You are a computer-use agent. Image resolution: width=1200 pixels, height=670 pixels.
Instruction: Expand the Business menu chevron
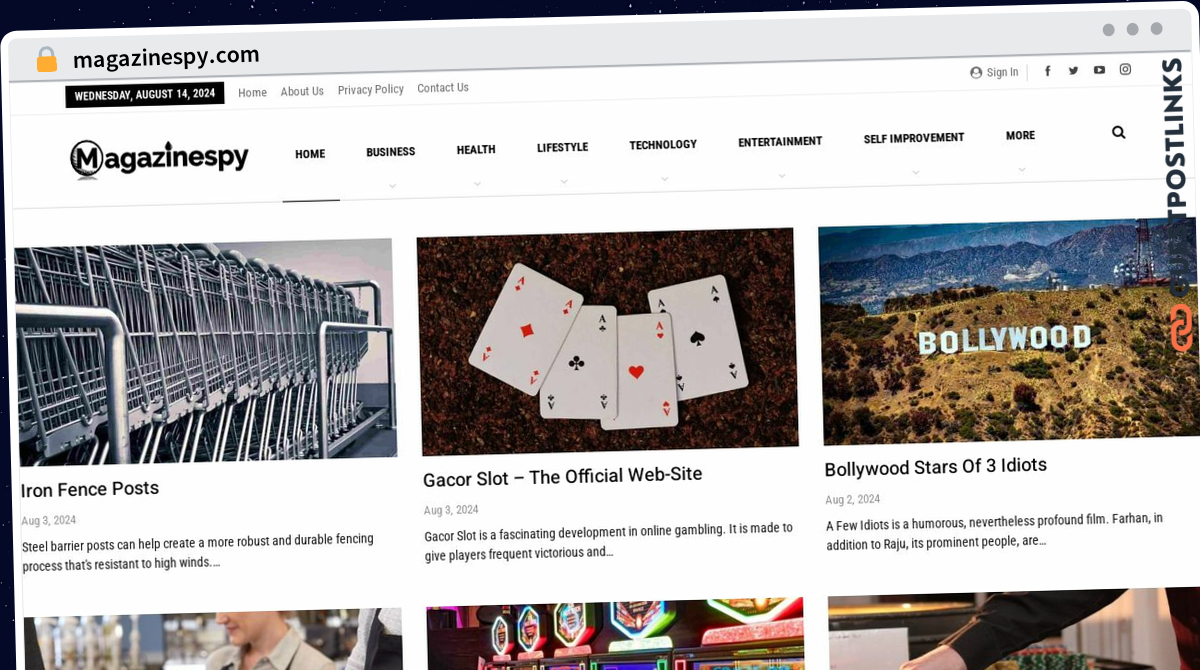point(392,185)
